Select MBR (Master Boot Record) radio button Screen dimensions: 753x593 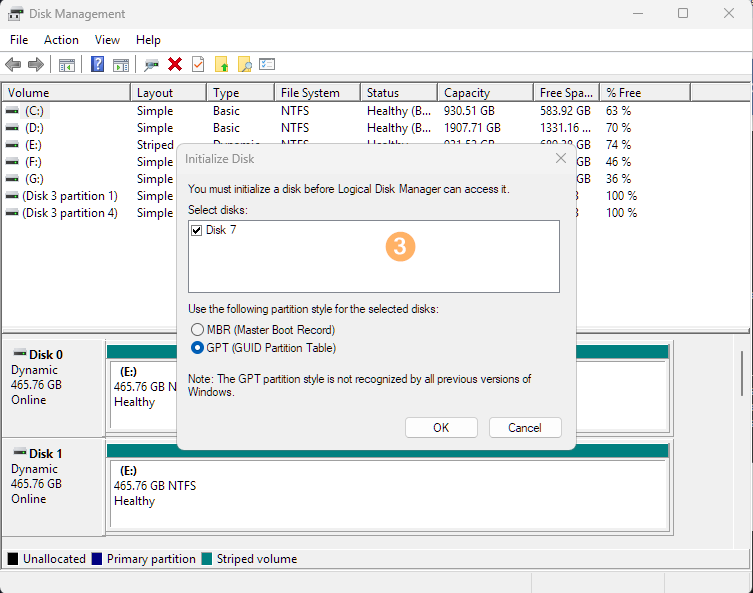pyautogui.click(x=197, y=329)
